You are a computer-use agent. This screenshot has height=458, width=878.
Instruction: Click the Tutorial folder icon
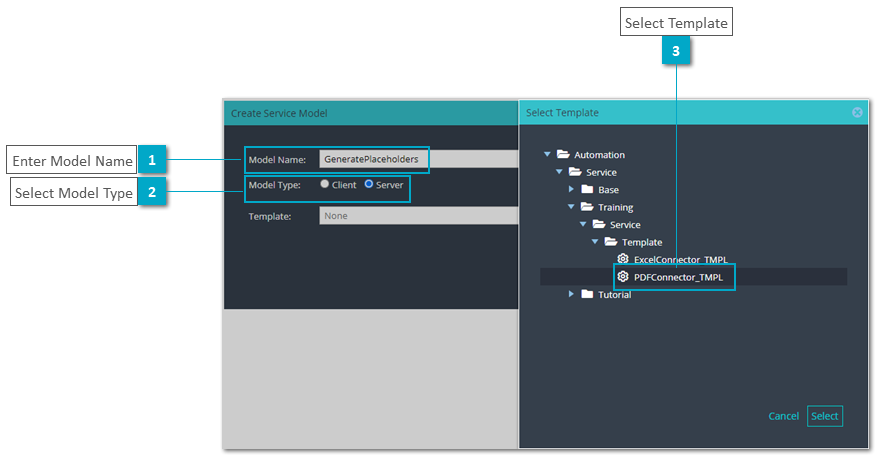coord(587,294)
